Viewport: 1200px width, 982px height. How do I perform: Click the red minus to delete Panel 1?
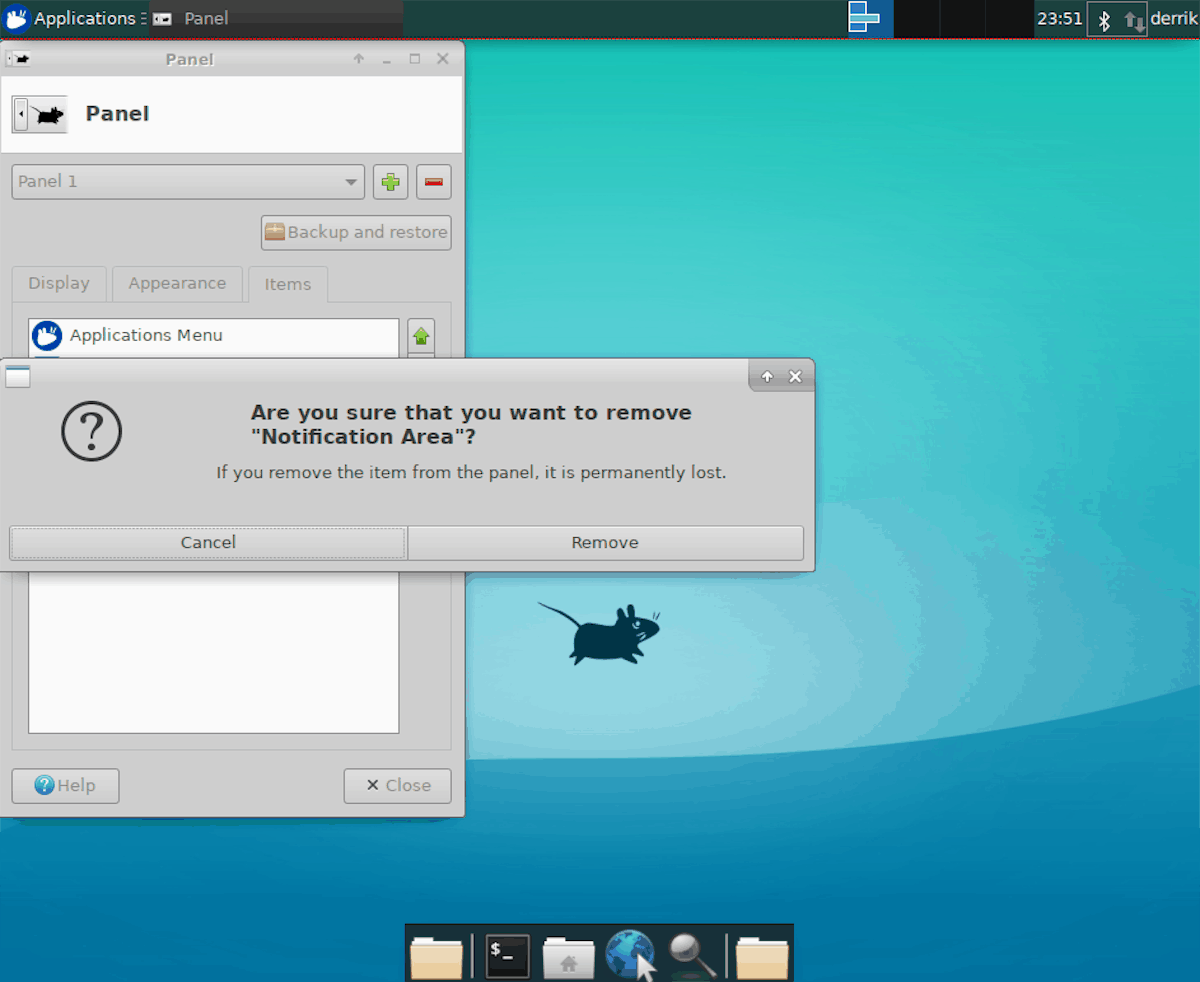tap(433, 182)
